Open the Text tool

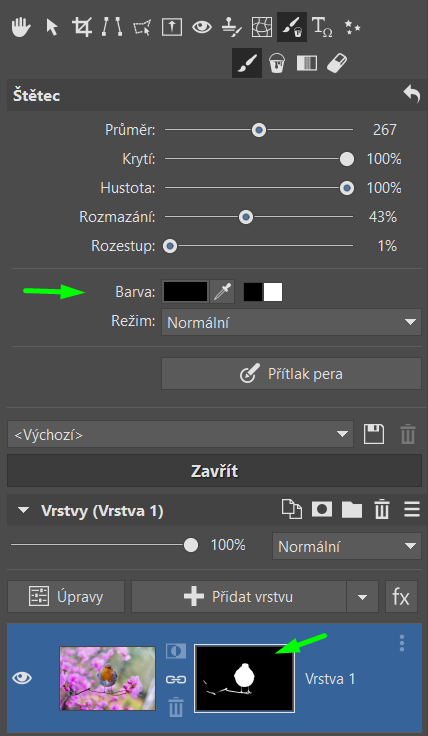pos(322,27)
